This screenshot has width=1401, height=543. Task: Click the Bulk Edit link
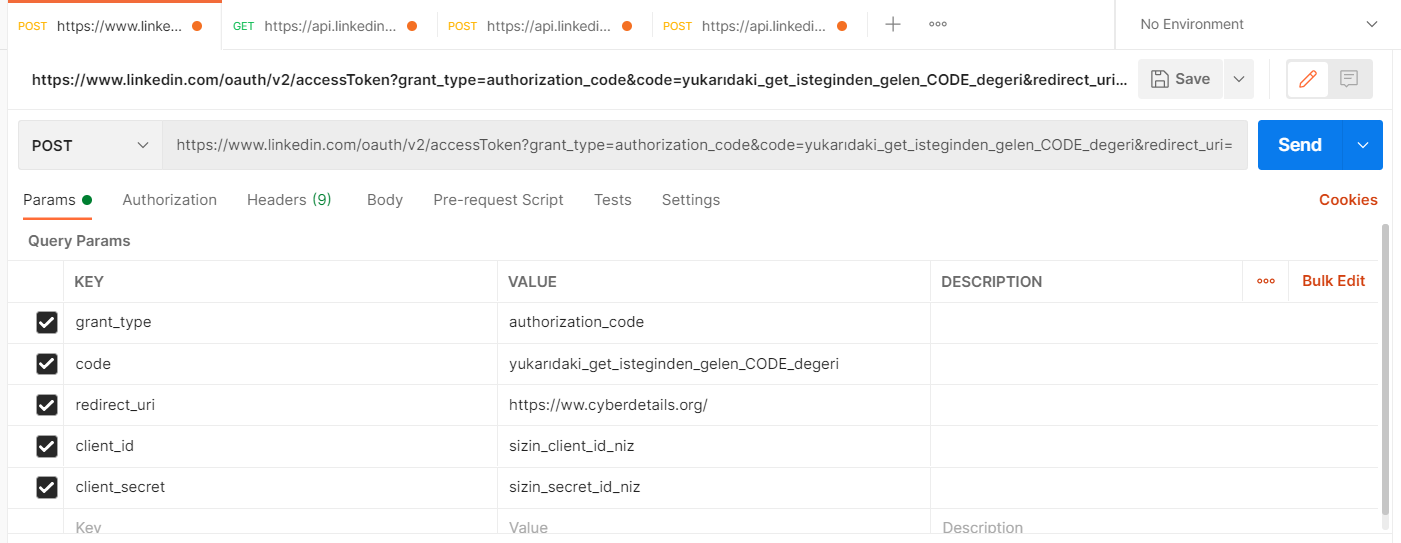(x=1333, y=281)
